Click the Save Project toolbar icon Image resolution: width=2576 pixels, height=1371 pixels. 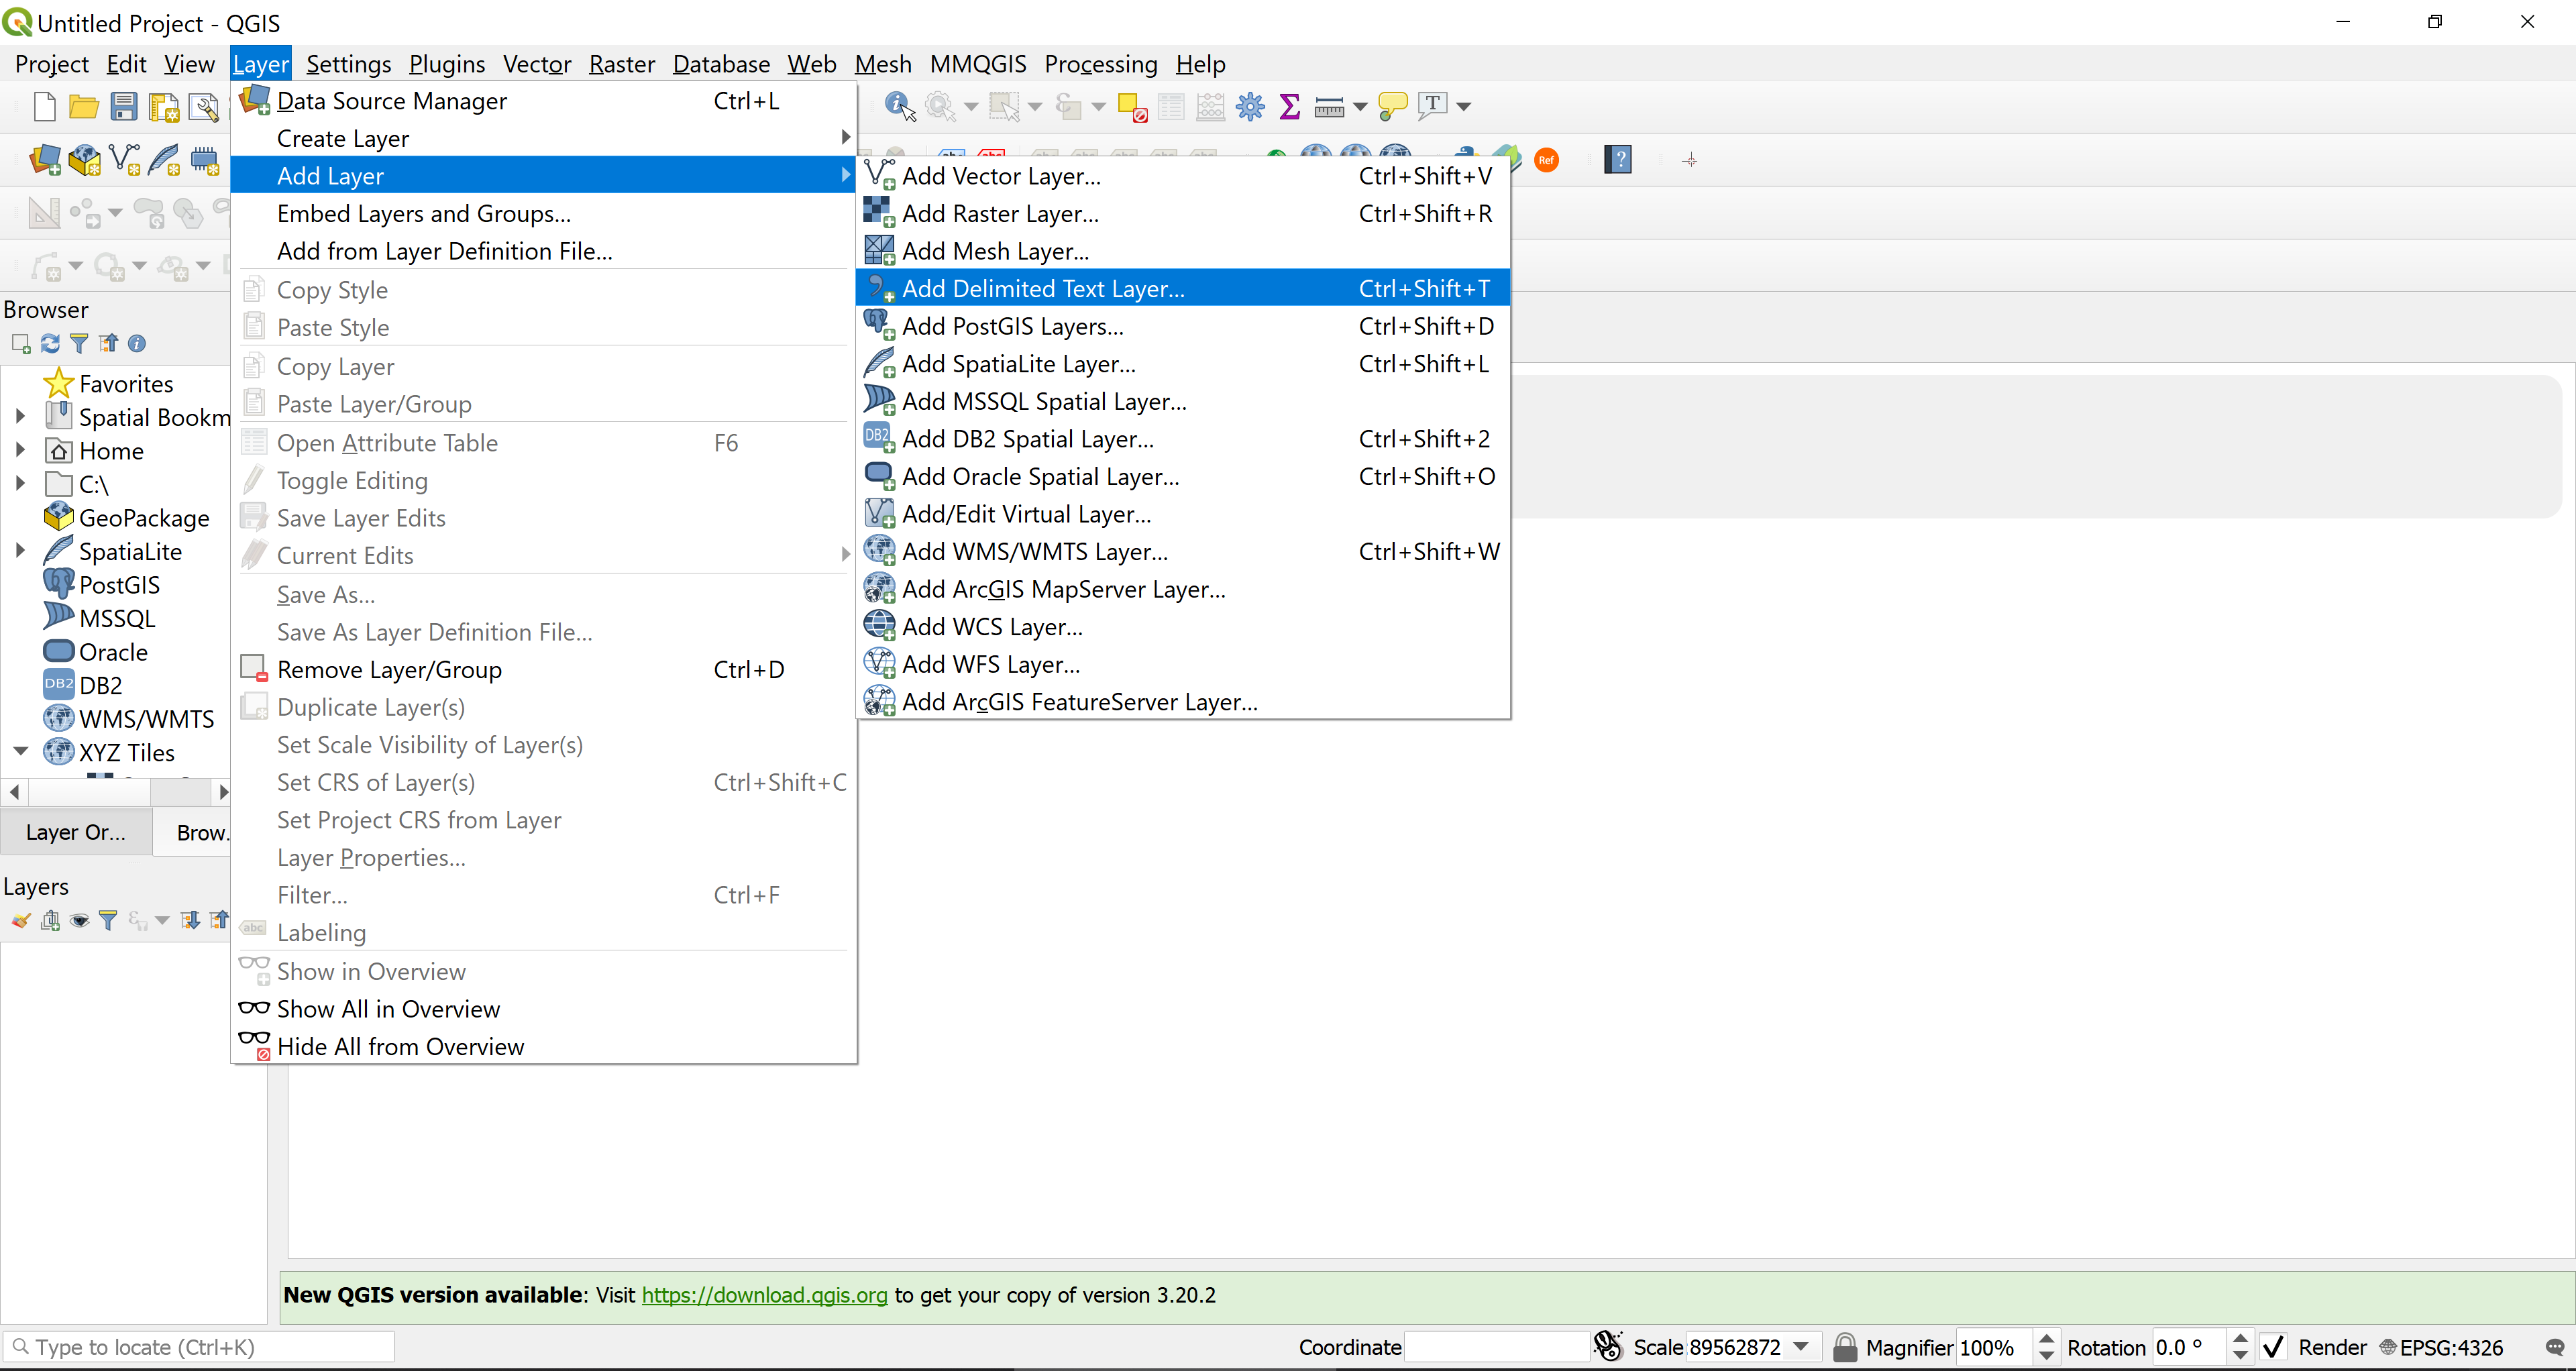point(123,106)
